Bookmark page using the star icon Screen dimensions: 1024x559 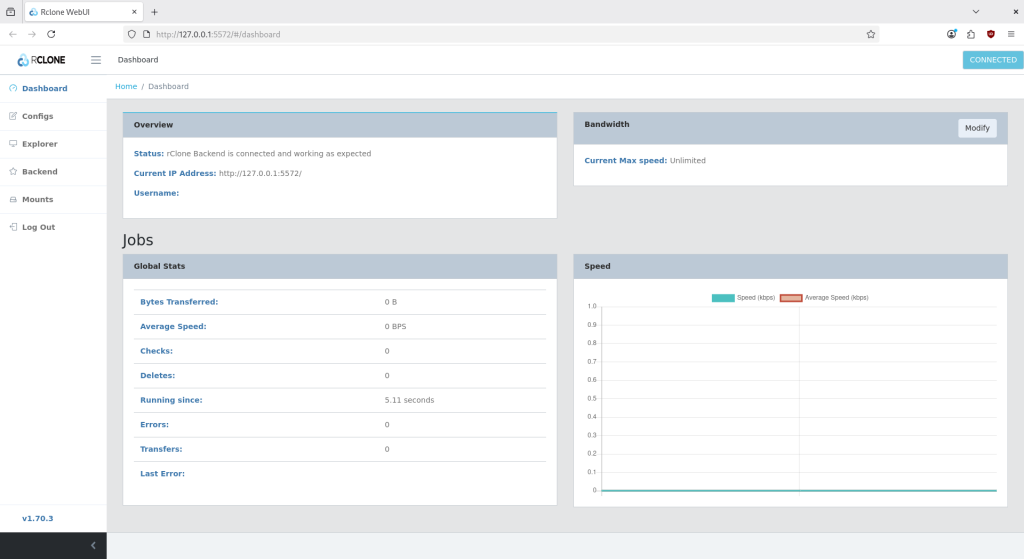coord(871,34)
